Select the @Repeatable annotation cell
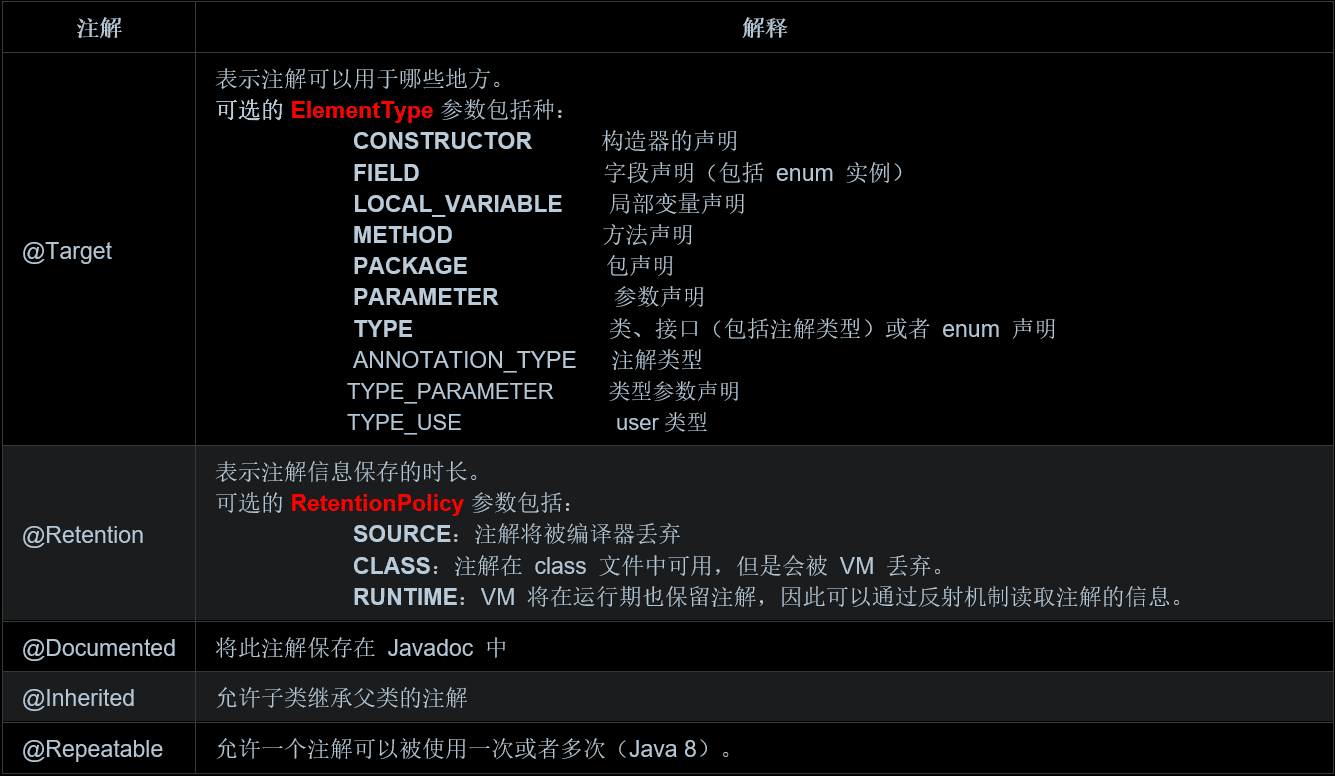 92,749
